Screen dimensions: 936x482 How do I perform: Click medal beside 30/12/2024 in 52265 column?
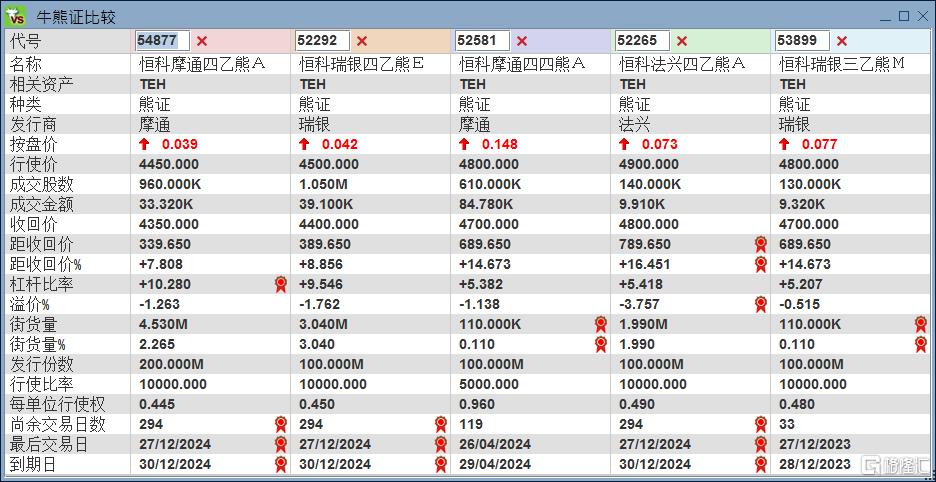click(x=760, y=464)
